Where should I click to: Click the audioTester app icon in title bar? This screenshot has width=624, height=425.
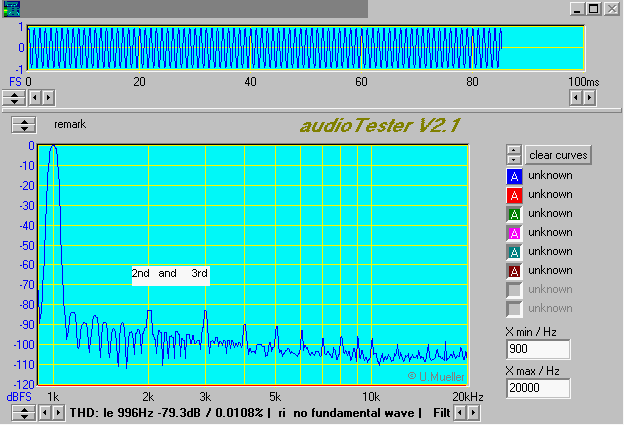tap(11, 8)
